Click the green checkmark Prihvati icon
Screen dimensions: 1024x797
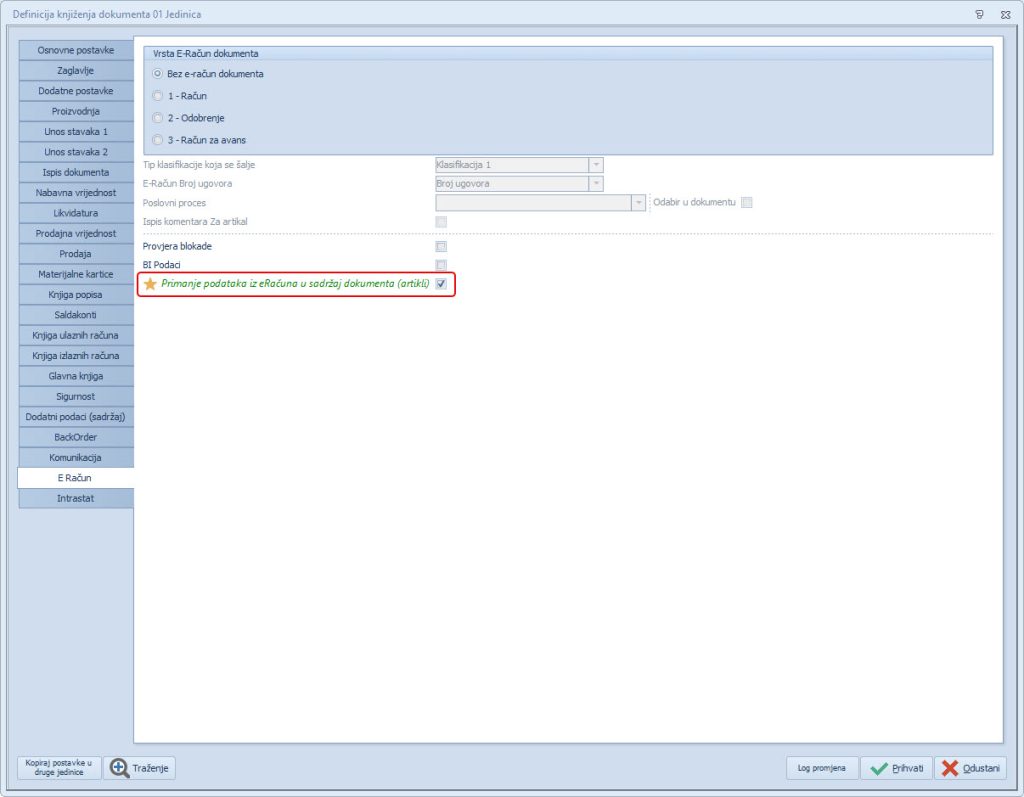[879, 768]
